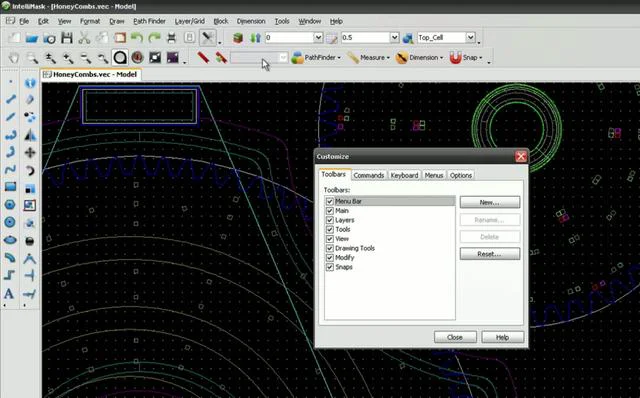Uncheck the Main toolbar checkbox
This screenshot has width=640, height=398.
330,211
